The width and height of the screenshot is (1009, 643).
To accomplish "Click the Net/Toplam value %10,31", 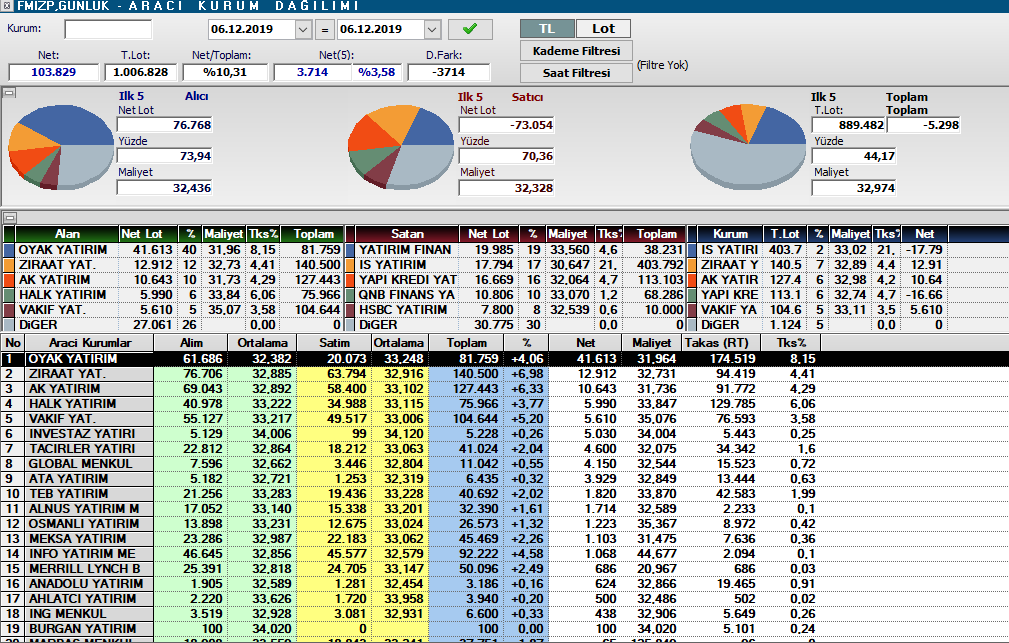I will 225,72.
